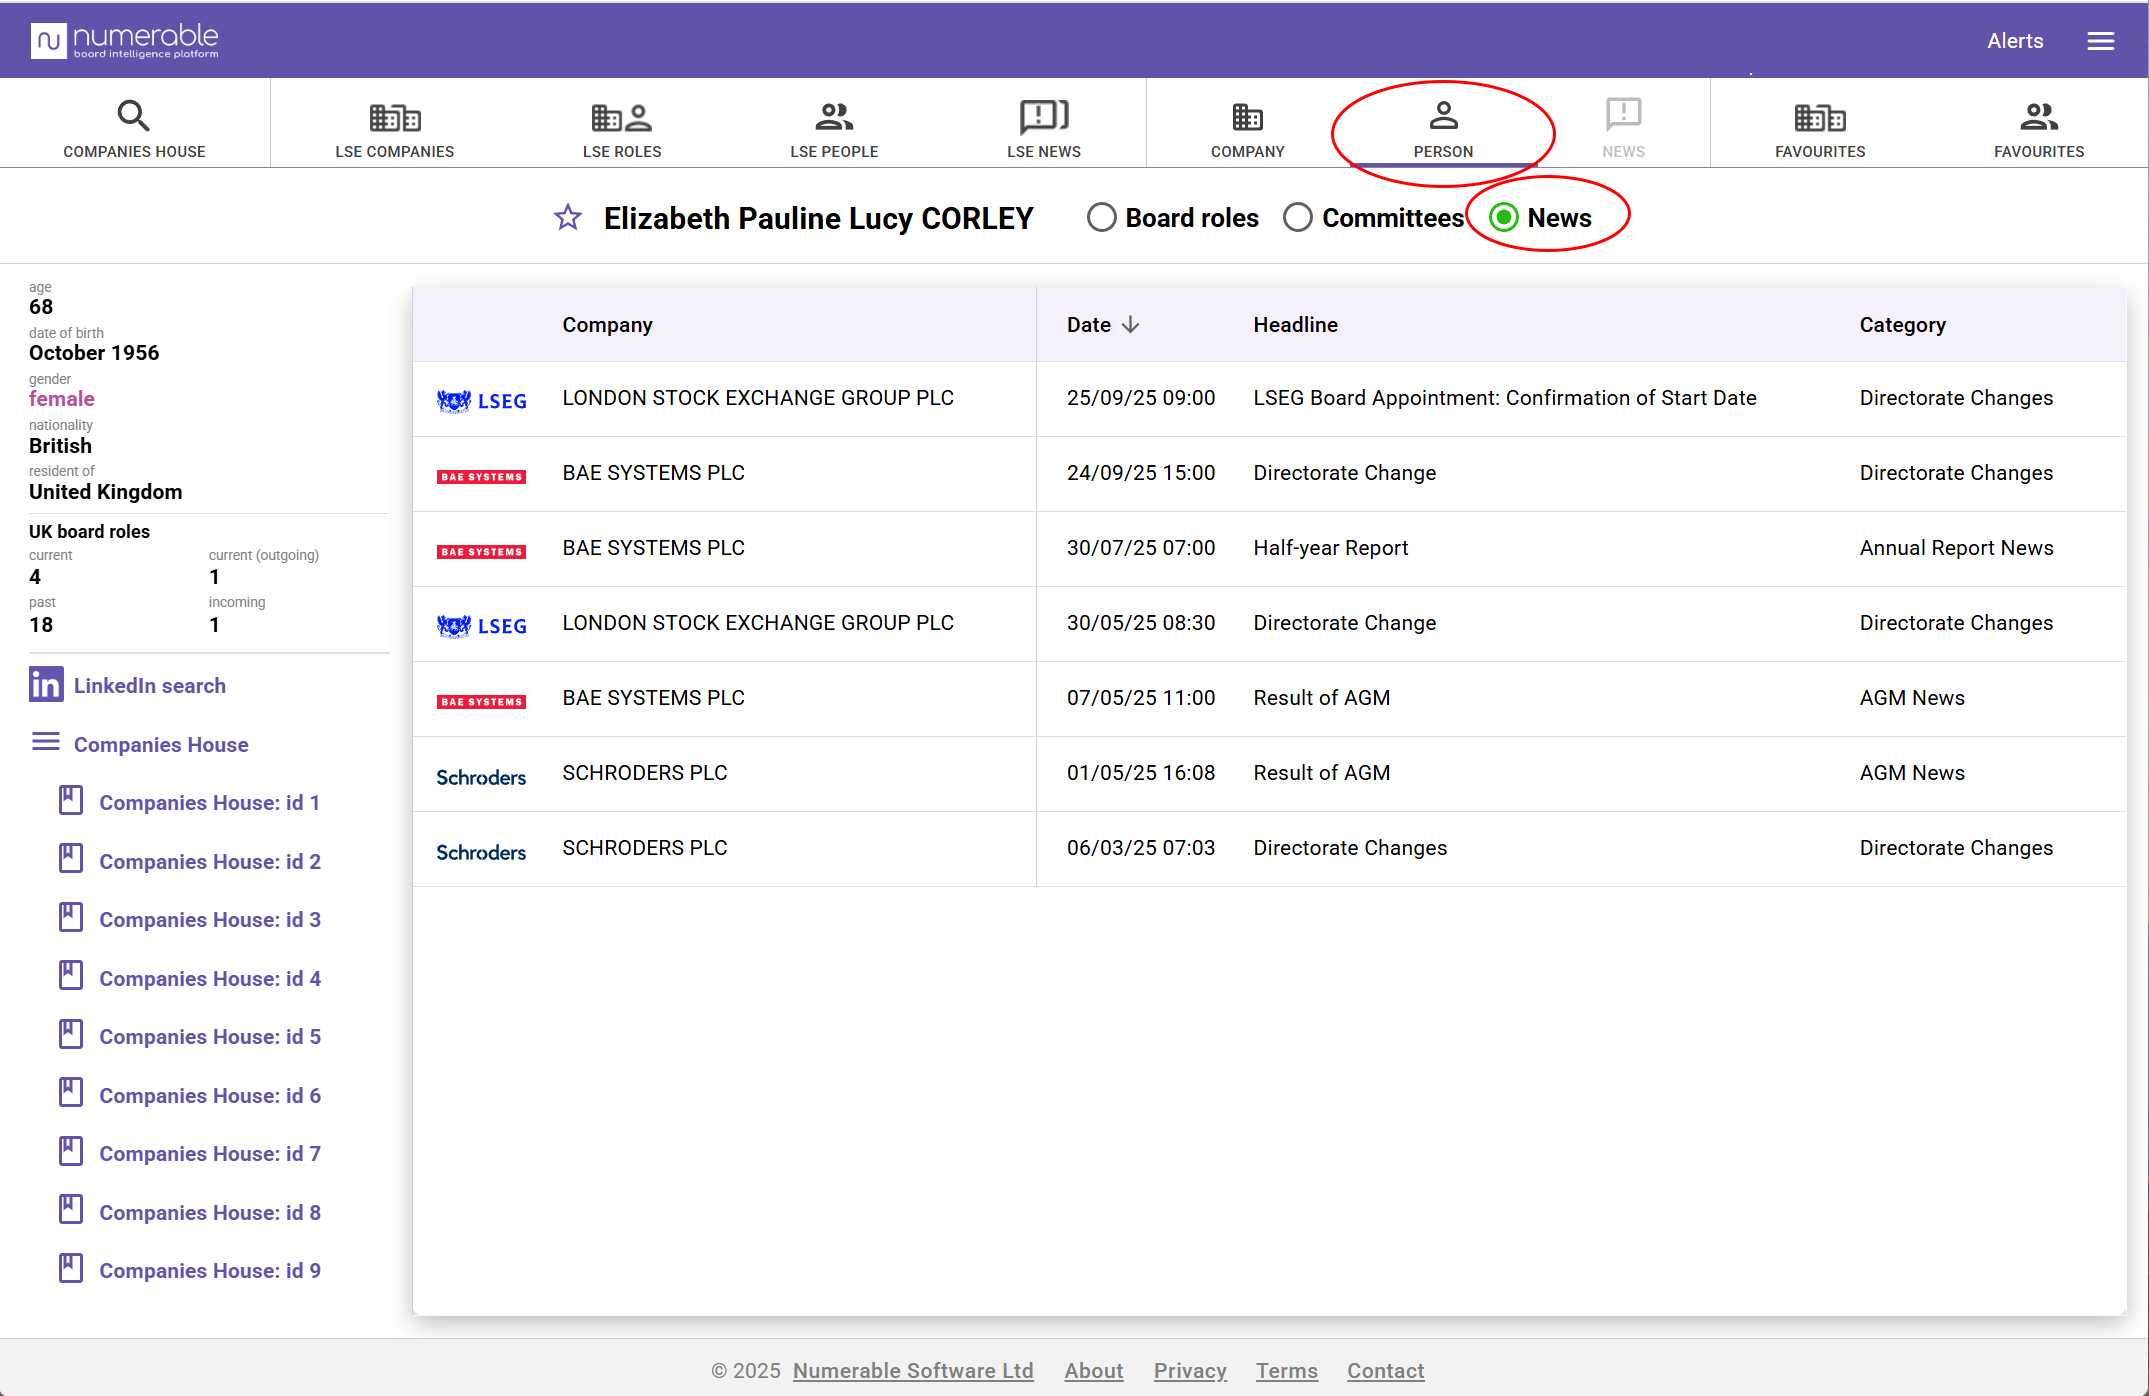Viewport: 2149px width, 1396px height.
Task: Collapse the Companies House list
Action: click(x=46, y=743)
